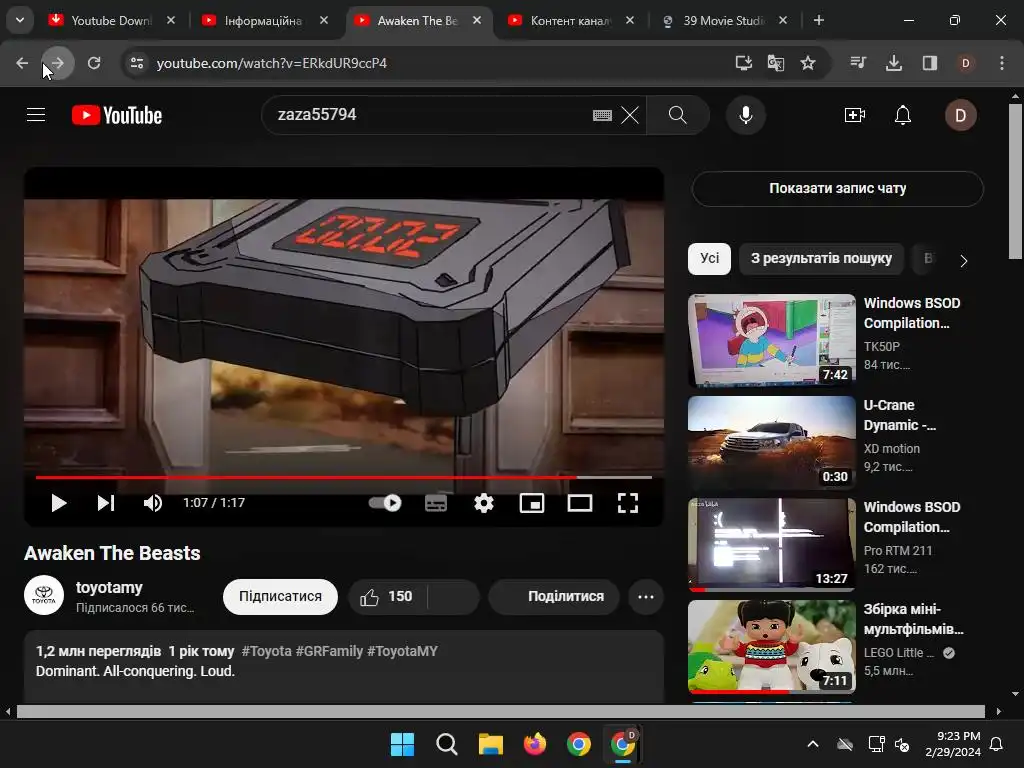Switch to 39 Movie Studi tab
Viewport: 1024px width, 768px height.
[722, 20]
